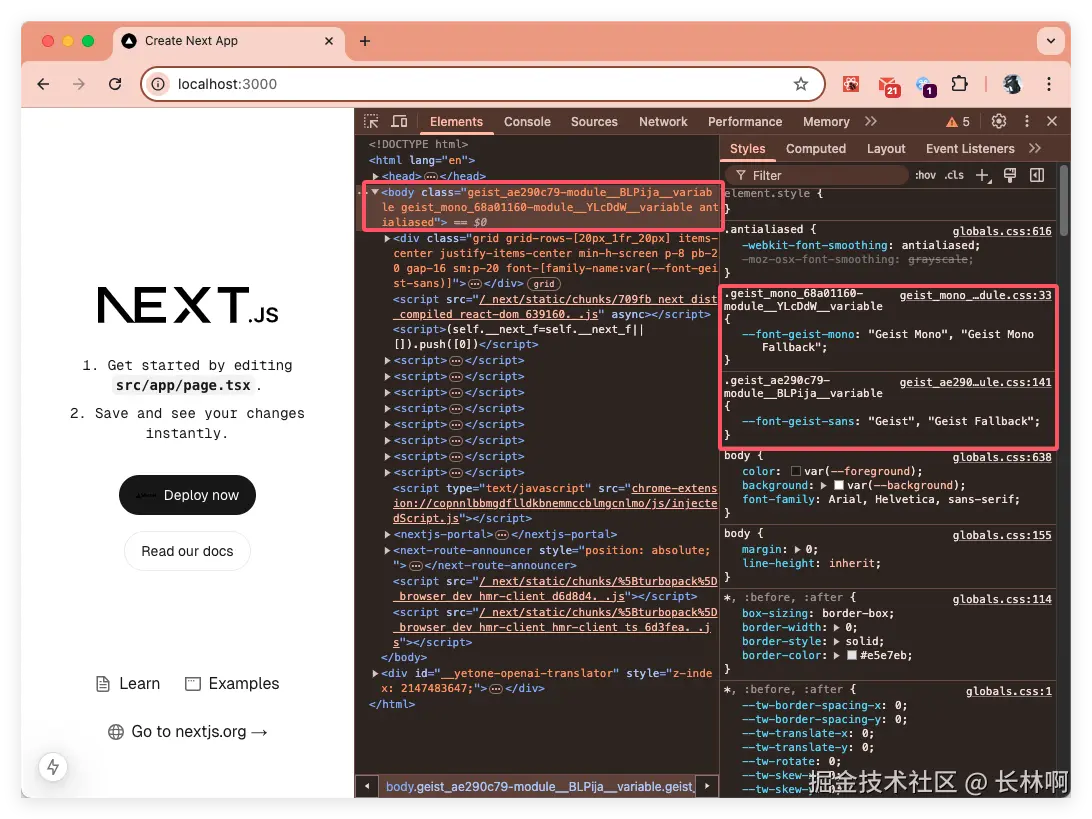View site information icon in address bar

(159, 84)
